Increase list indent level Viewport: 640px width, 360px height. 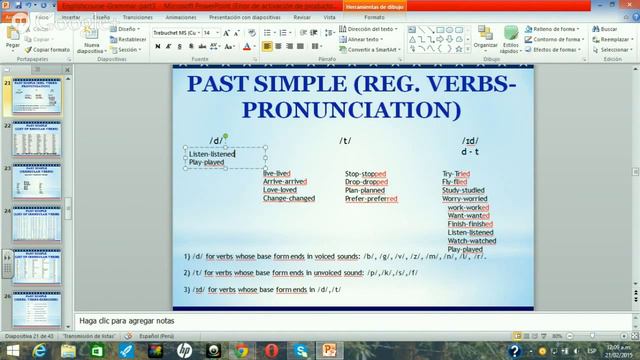tap(314, 33)
